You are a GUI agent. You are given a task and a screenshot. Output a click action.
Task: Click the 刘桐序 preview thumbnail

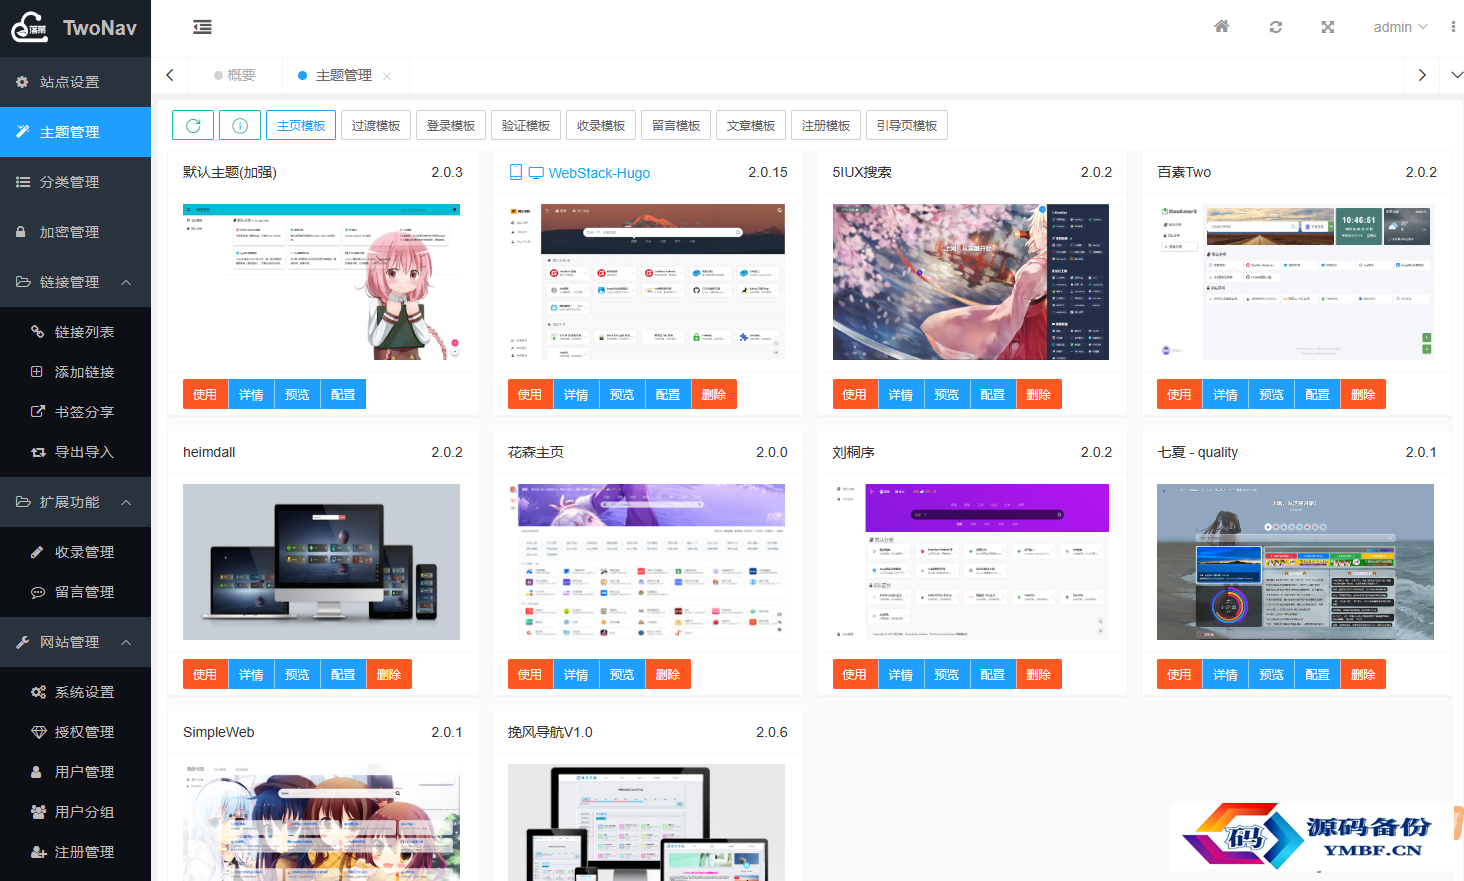pos(971,562)
